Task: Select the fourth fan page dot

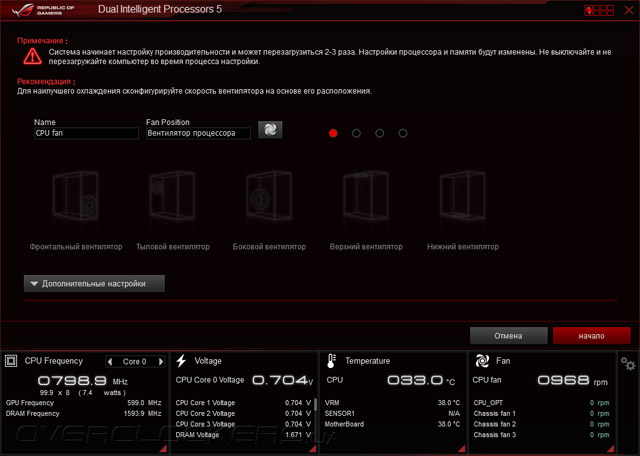Action: pos(403,133)
